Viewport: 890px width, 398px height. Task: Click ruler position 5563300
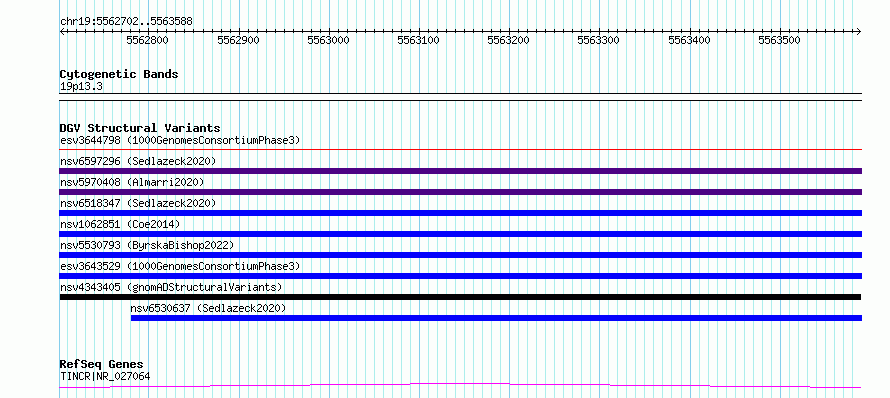click(599, 40)
